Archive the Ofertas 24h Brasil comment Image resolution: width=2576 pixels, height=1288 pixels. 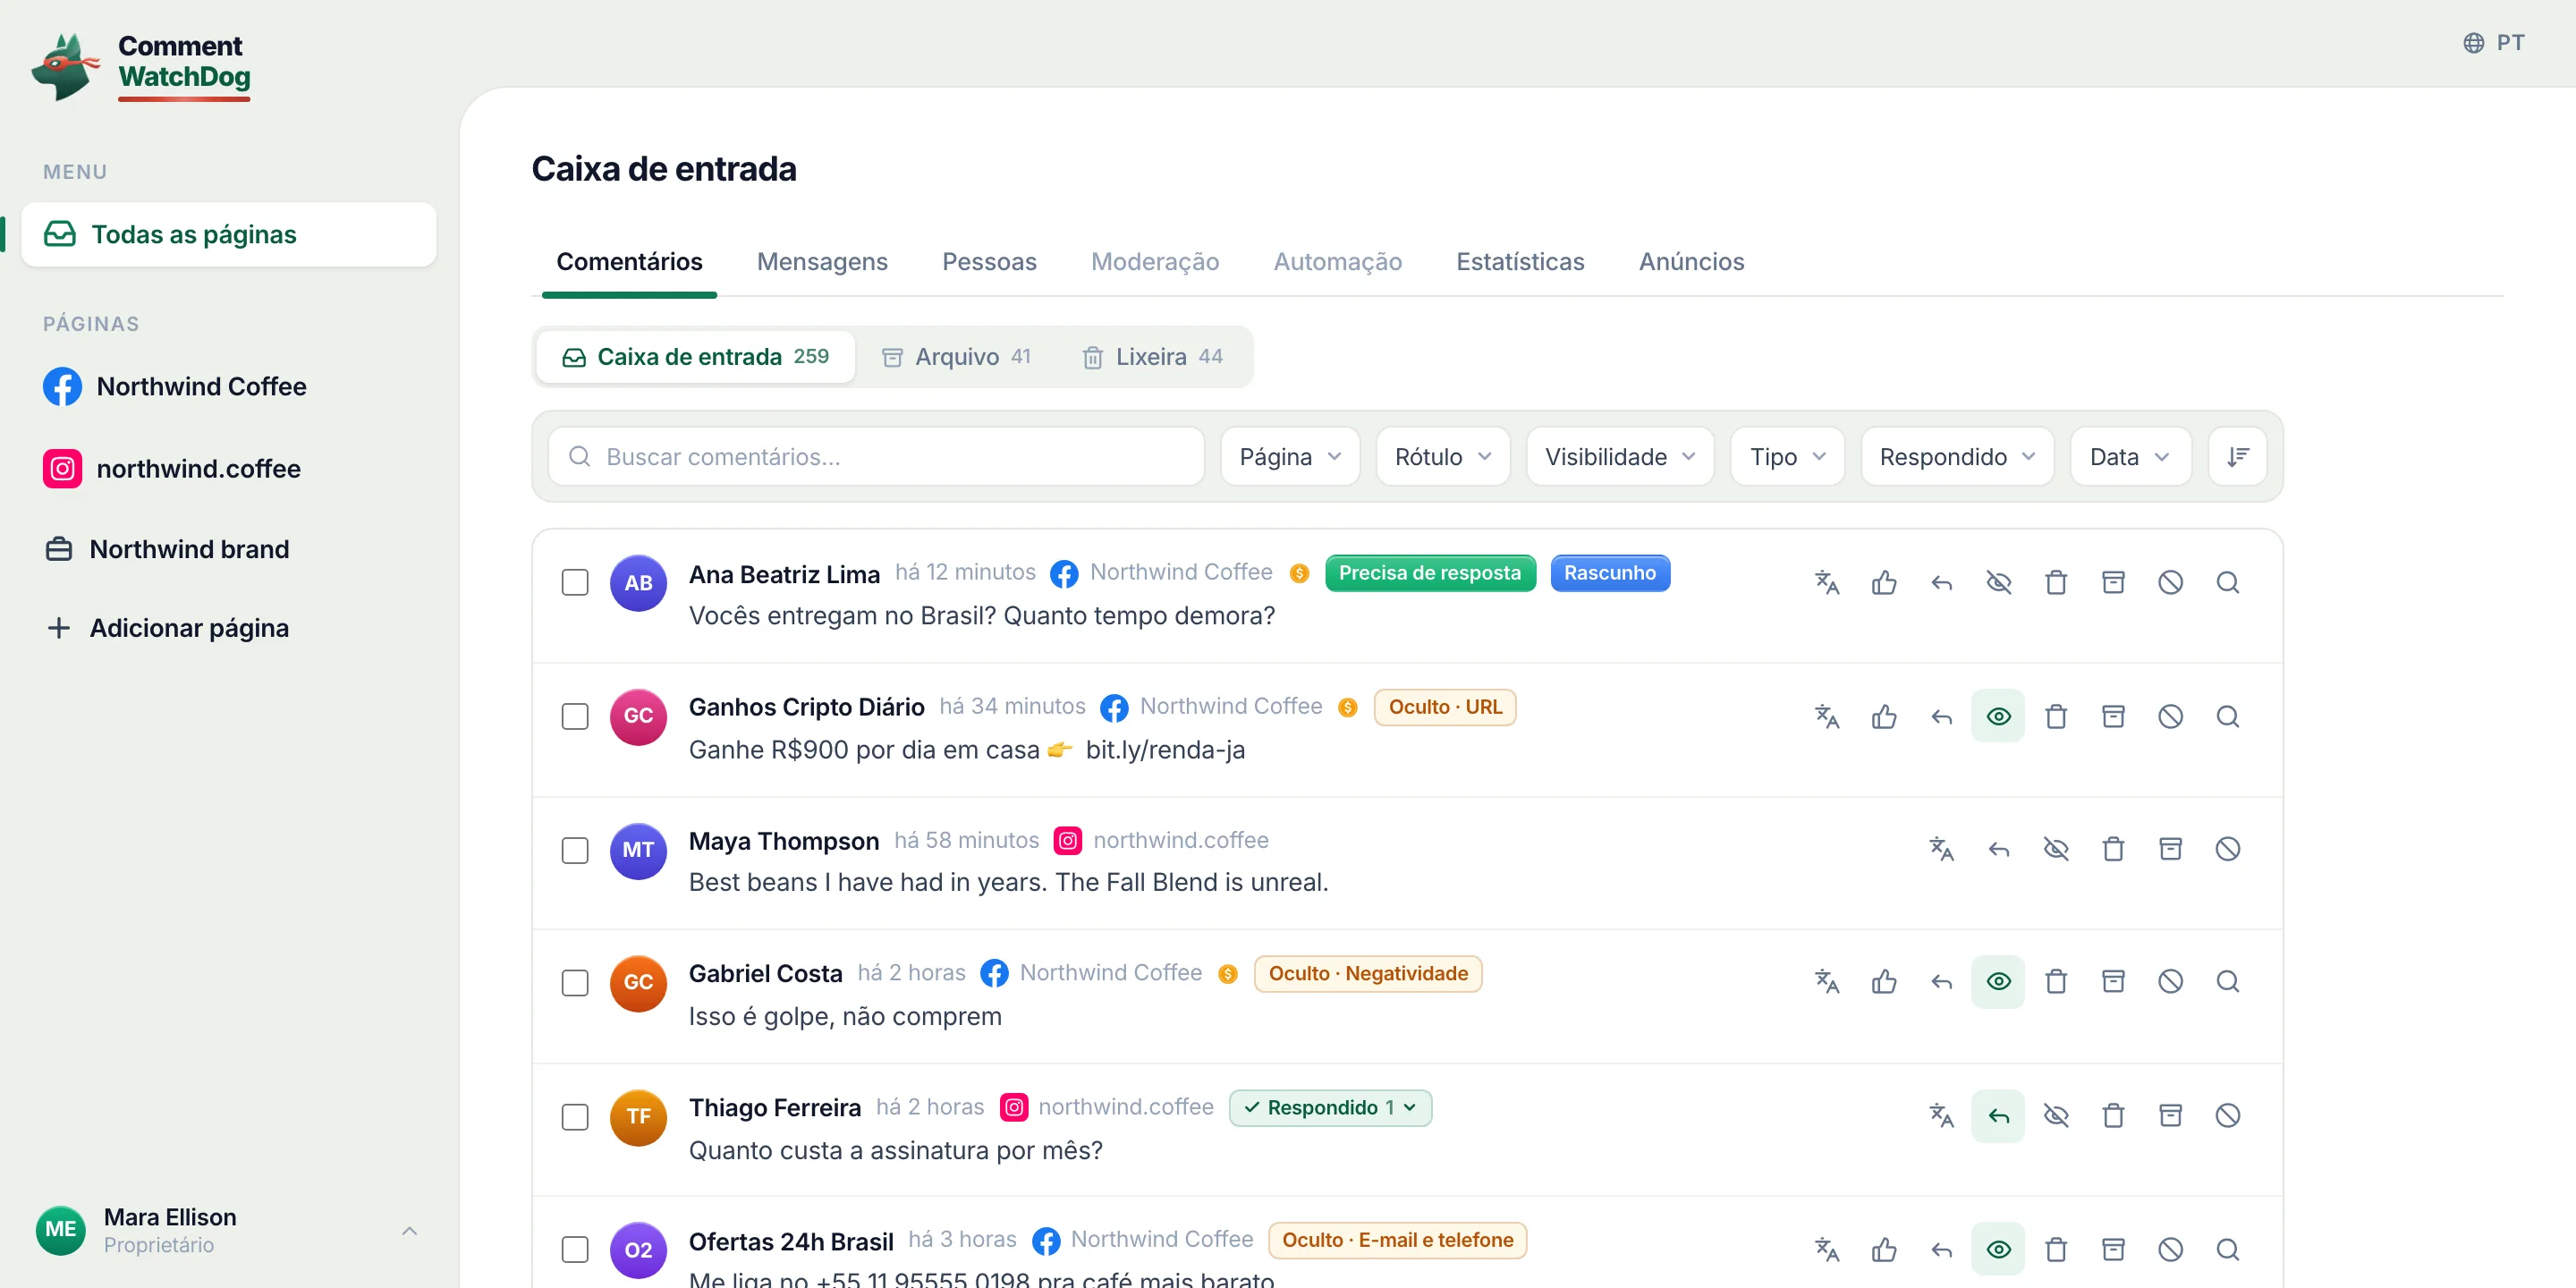[x=2113, y=1249]
